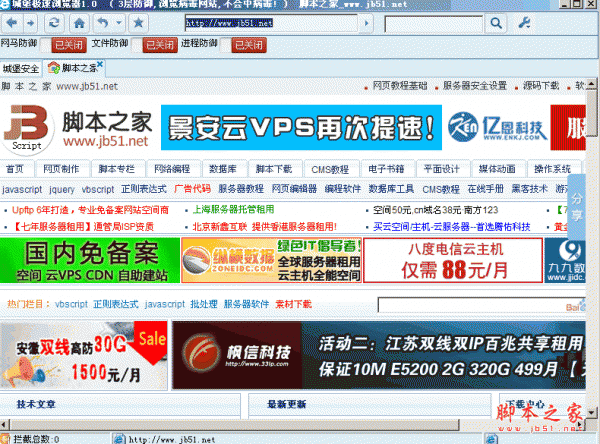This screenshot has height=444, width=600.
Task: Open address bar history dropdown arrow
Action: coord(366,23)
